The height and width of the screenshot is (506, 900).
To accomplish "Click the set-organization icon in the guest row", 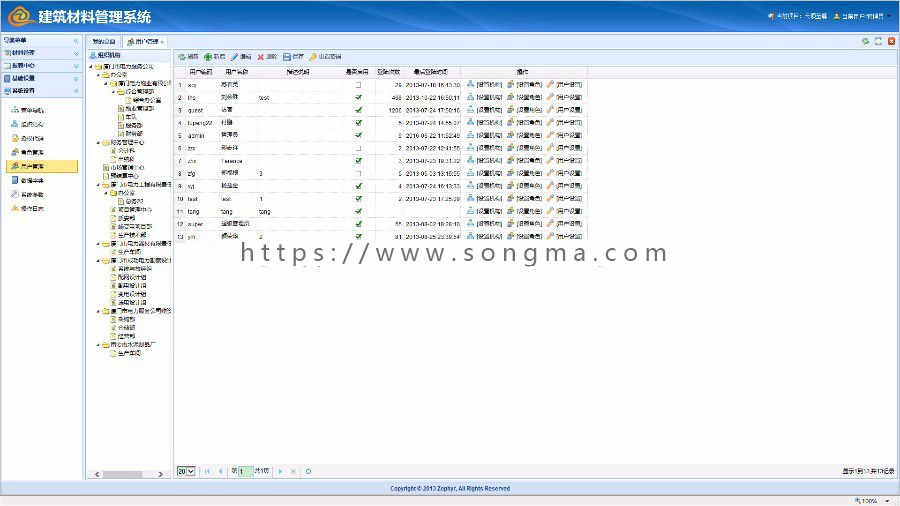I will tap(471, 110).
